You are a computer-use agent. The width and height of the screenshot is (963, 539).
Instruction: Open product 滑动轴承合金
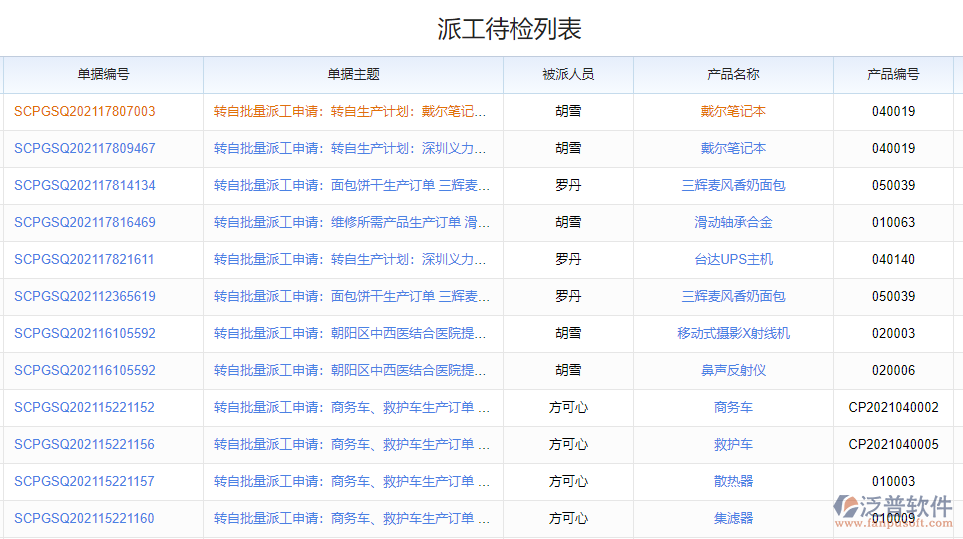tap(733, 222)
